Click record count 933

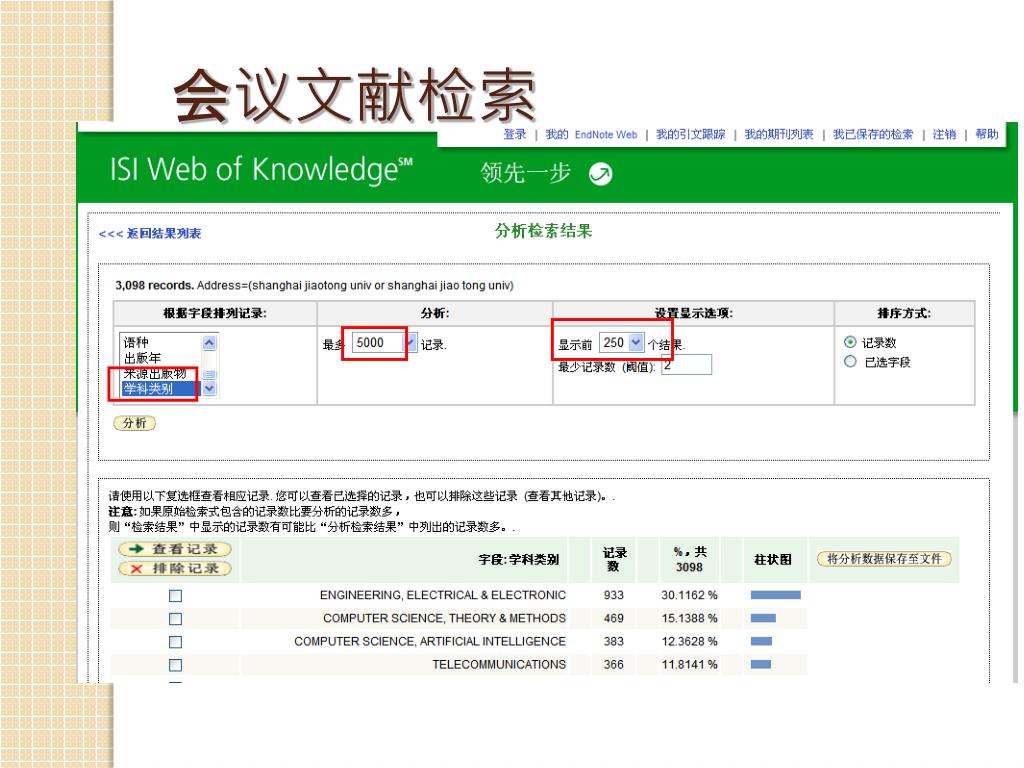613,595
